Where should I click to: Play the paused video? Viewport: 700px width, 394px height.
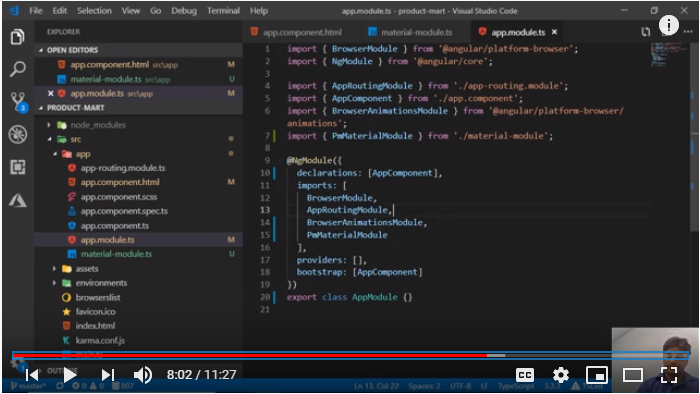[x=70, y=375]
